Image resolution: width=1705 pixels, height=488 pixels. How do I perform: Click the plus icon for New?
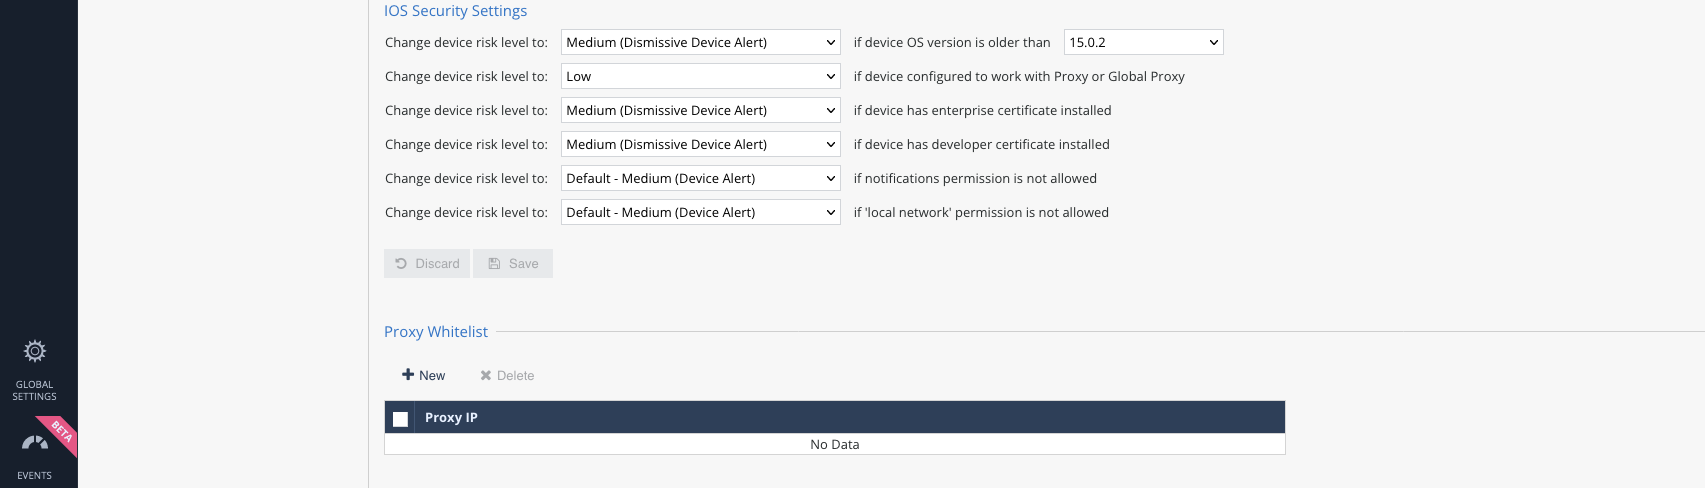point(408,375)
